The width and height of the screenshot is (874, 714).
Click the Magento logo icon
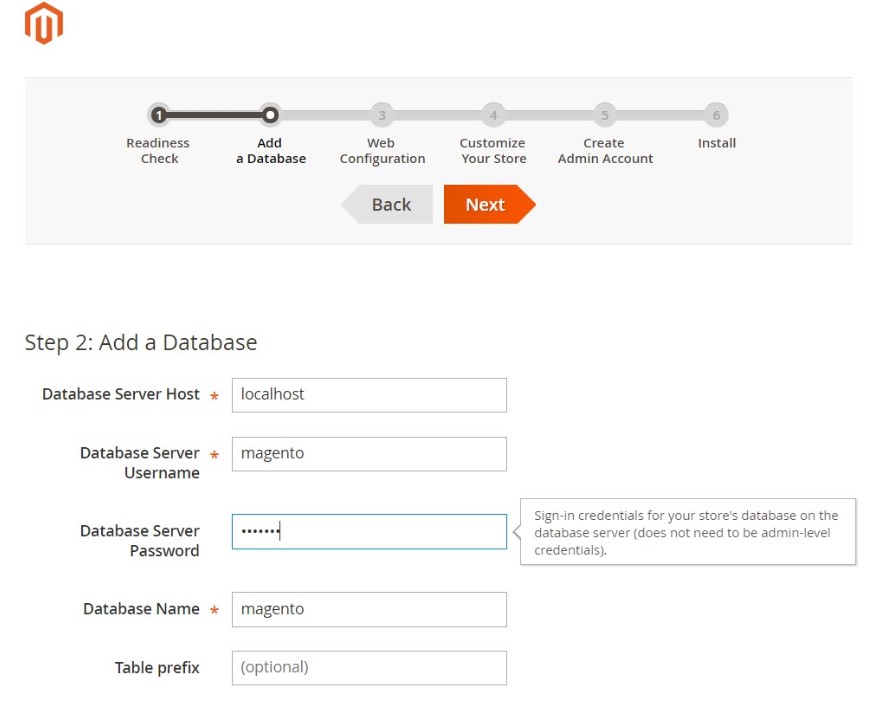44,23
